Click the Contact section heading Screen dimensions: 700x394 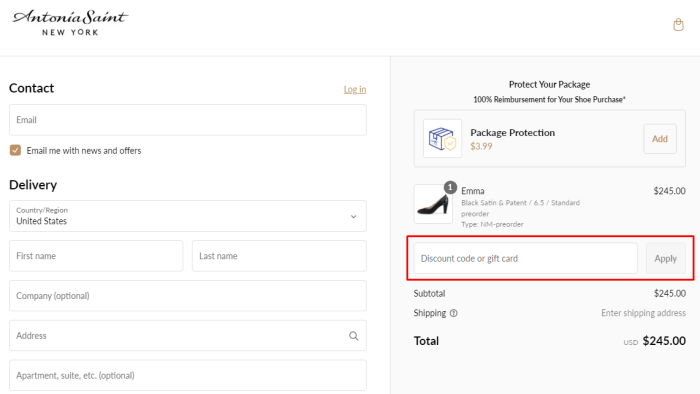coord(31,88)
